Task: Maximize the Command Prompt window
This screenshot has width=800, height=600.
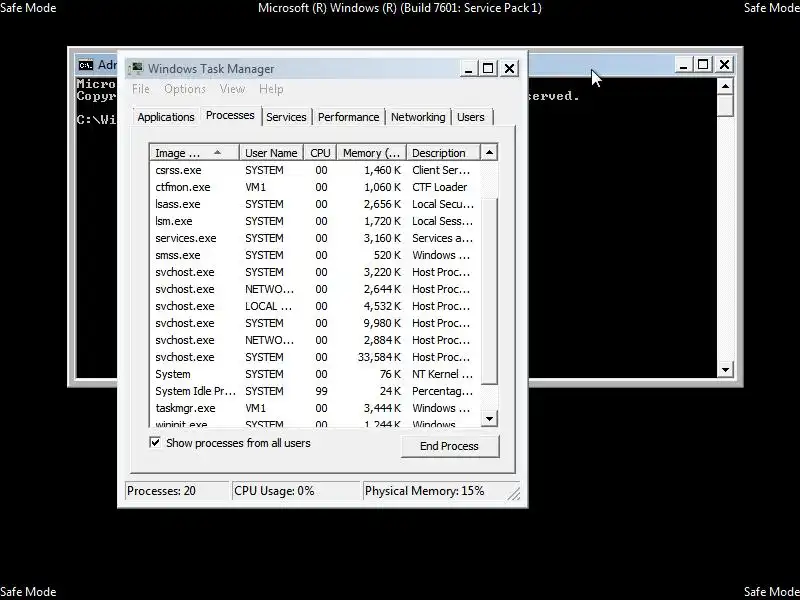Action: pyautogui.click(x=703, y=65)
